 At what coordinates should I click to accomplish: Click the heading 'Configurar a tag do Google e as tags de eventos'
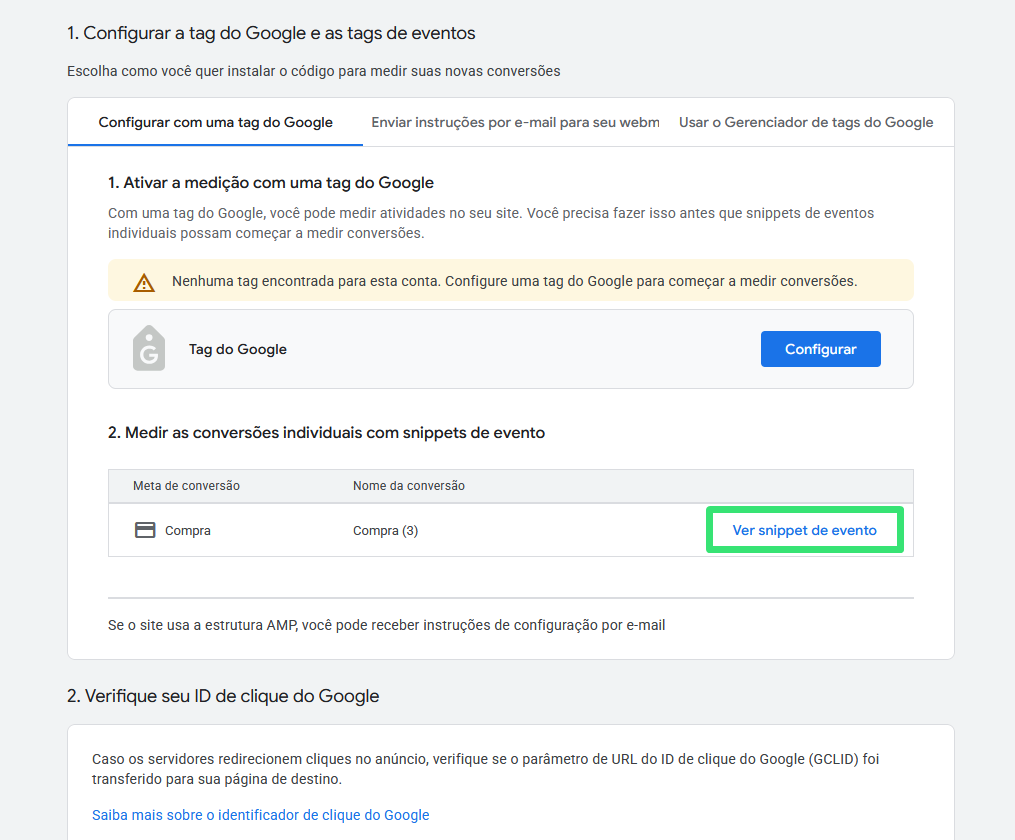271,33
